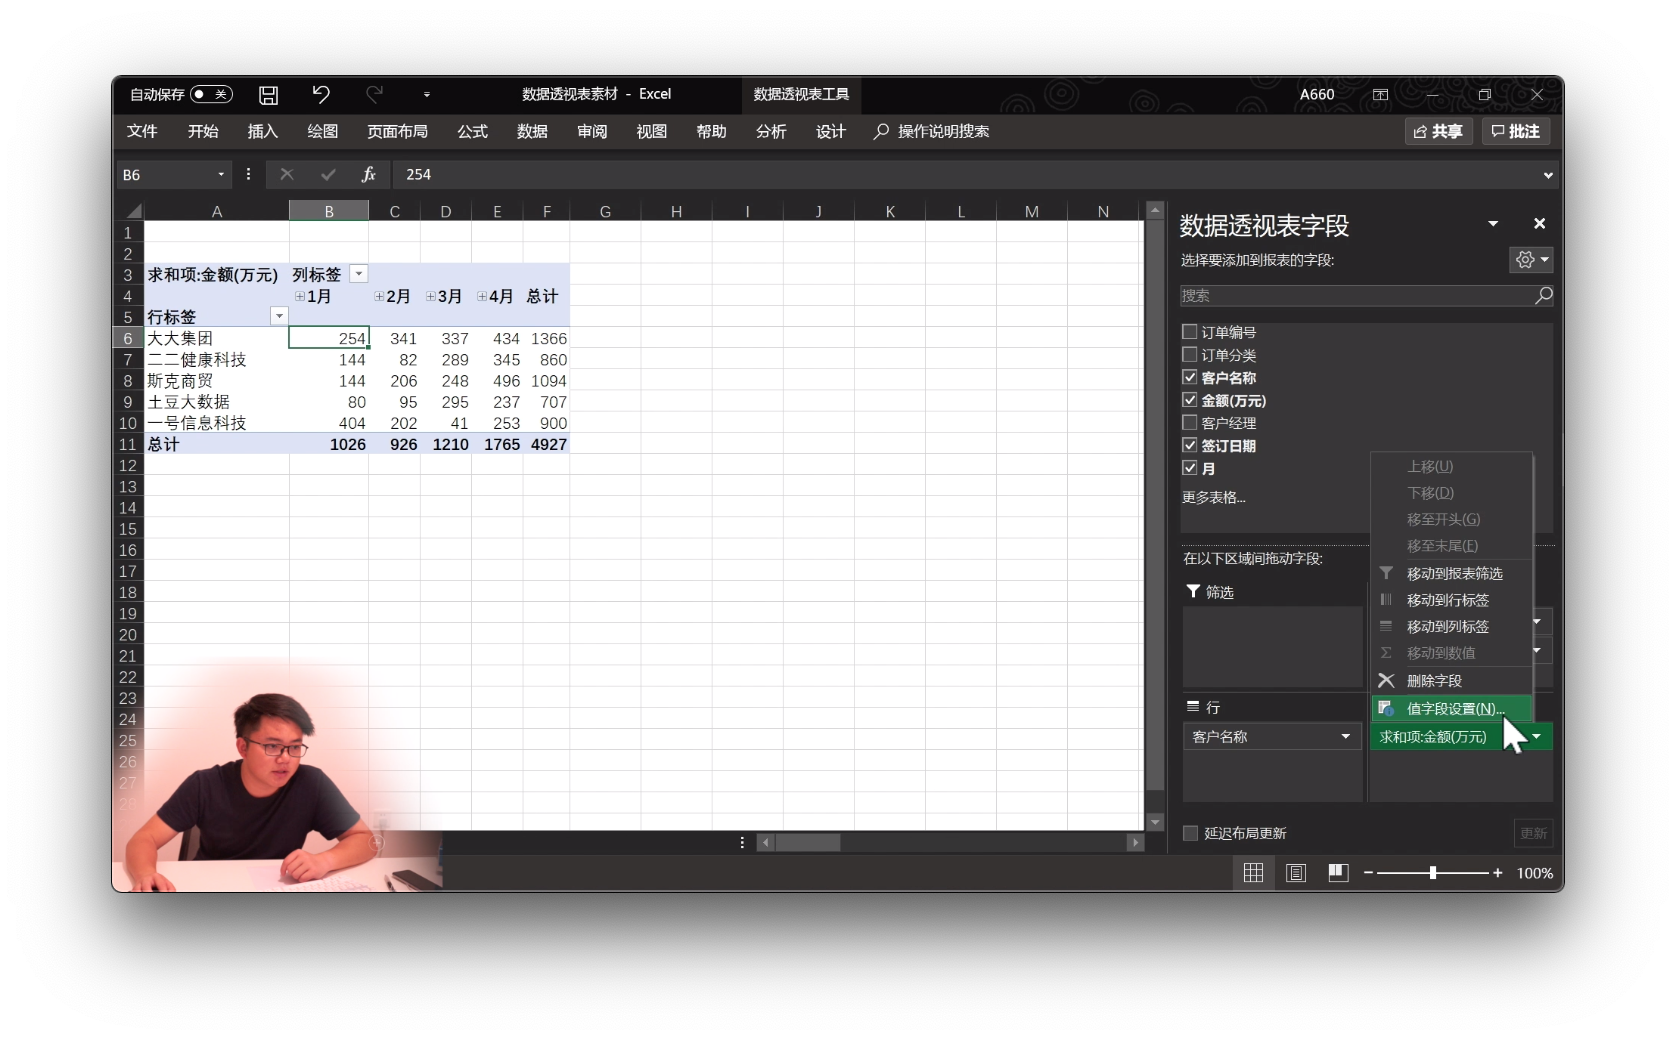This screenshot has width=1676, height=1040.
Task: Open the 客户名称 row field dropdown
Action: point(1345,737)
